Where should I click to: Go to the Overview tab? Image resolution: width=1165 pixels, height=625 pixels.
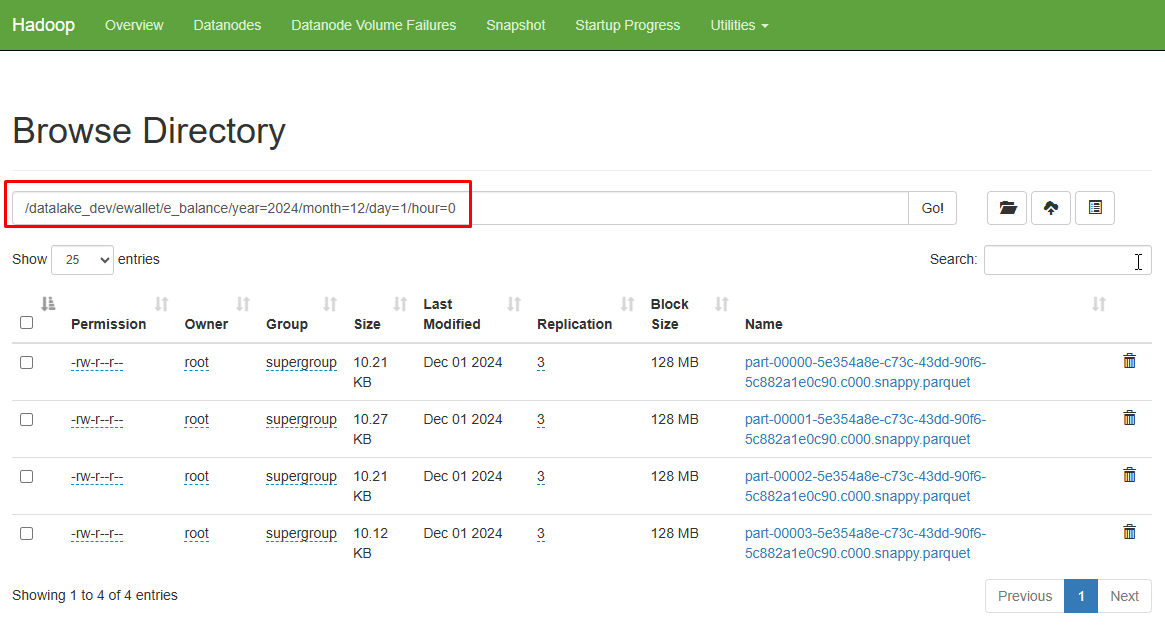134,25
